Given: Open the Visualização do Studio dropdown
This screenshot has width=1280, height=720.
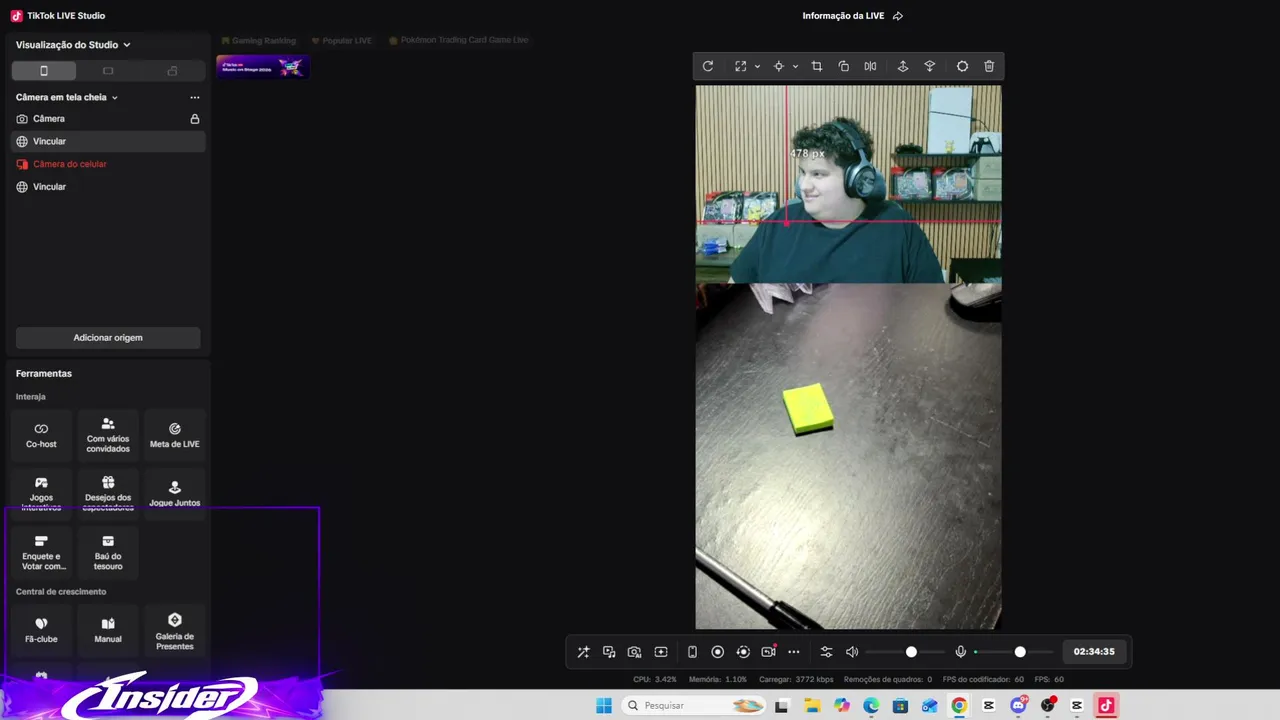Looking at the screenshot, I should [x=73, y=45].
